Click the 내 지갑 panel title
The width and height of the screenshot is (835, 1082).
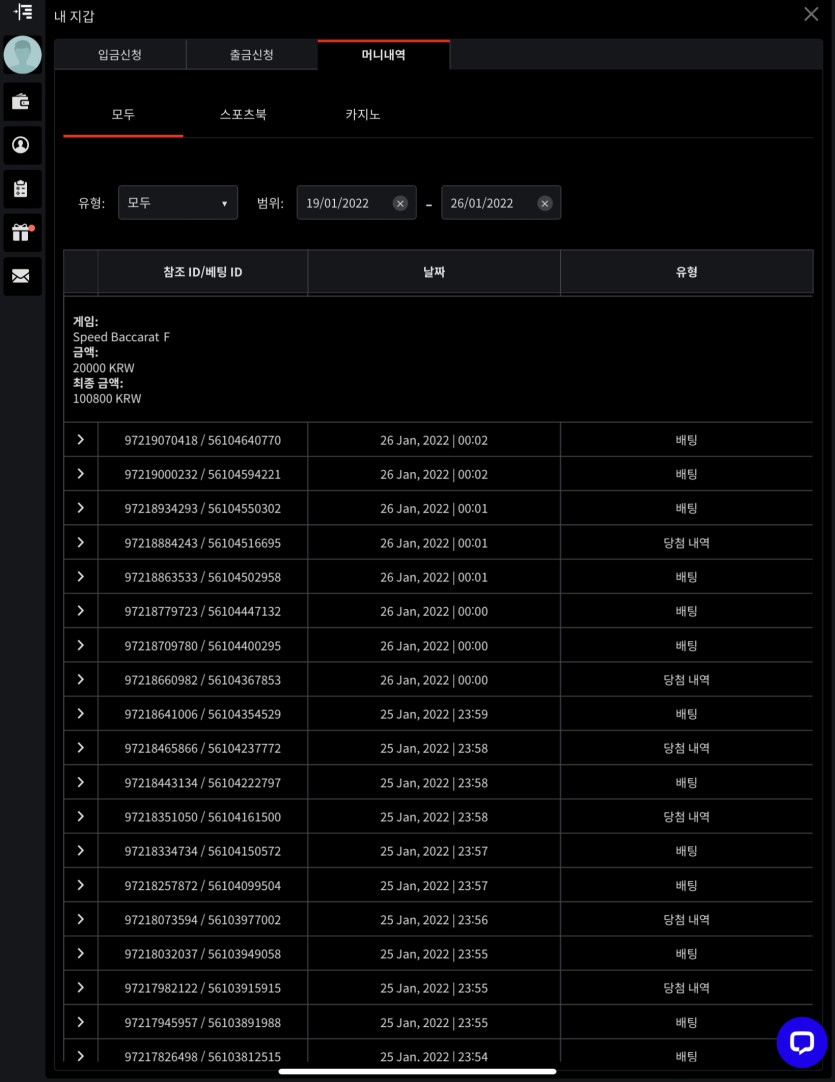click(74, 16)
